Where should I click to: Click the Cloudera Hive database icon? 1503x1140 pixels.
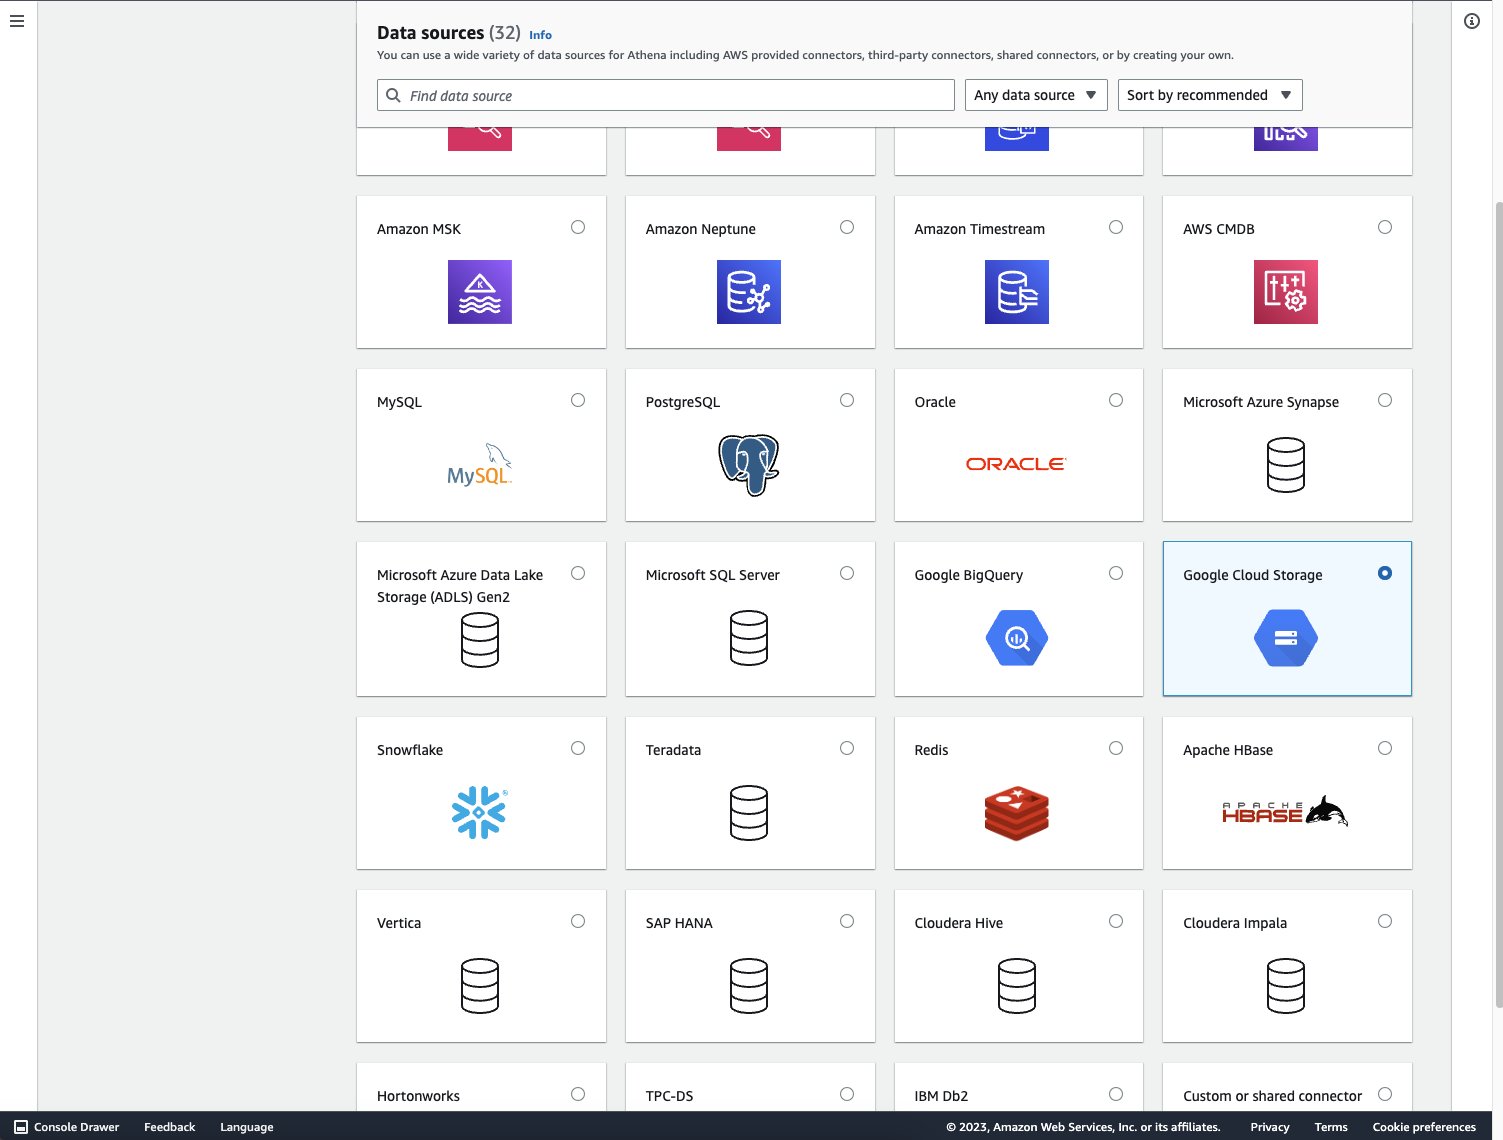pyautogui.click(x=1017, y=986)
